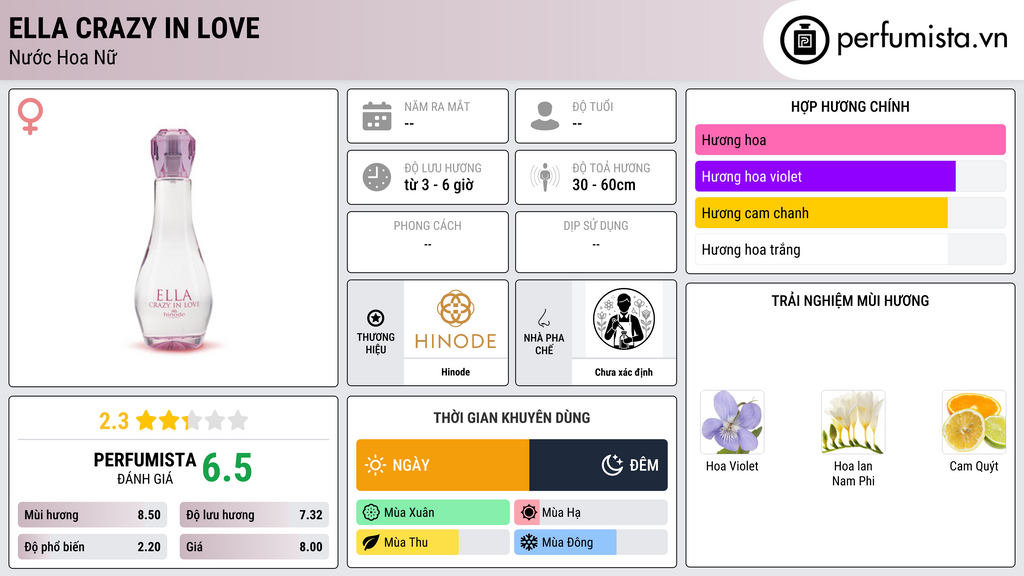This screenshot has width=1024, height=576.
Task: Select the Hương hoa trắng accord bar
Action: [850, 249]
